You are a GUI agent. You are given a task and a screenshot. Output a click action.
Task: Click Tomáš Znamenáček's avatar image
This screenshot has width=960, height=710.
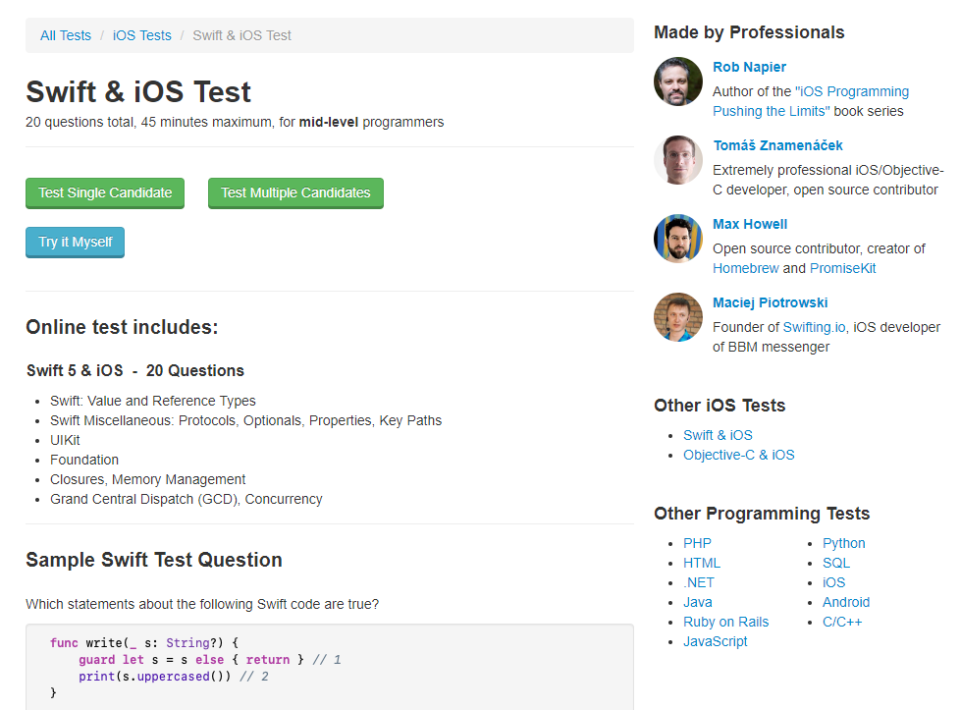click(x=678, y=160)
